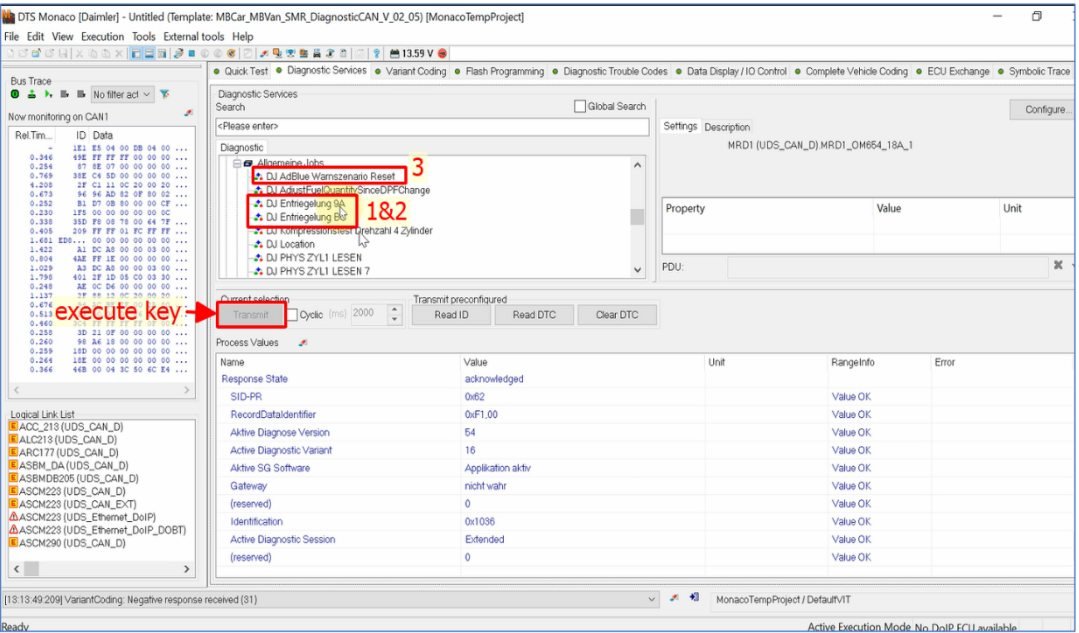Click the help question mark toolbar icon
The image size is (1079, 633).
coord(376,53)
